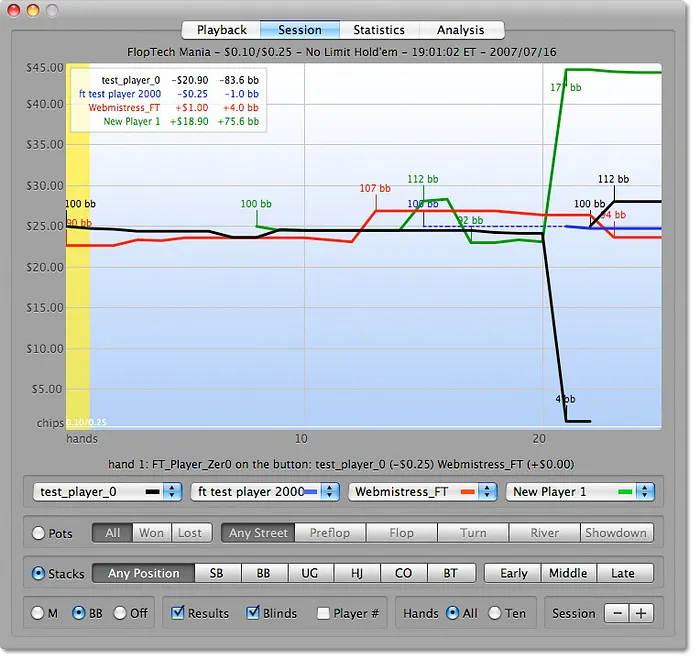Click the Session plus button

click(641, 613)
